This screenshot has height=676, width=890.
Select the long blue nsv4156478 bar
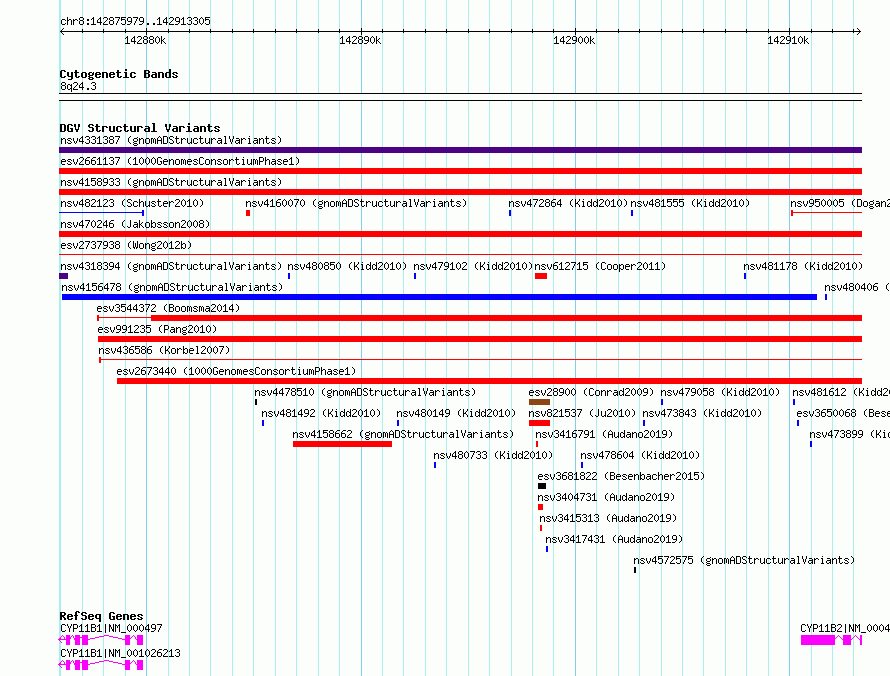(x=439, y=297)
